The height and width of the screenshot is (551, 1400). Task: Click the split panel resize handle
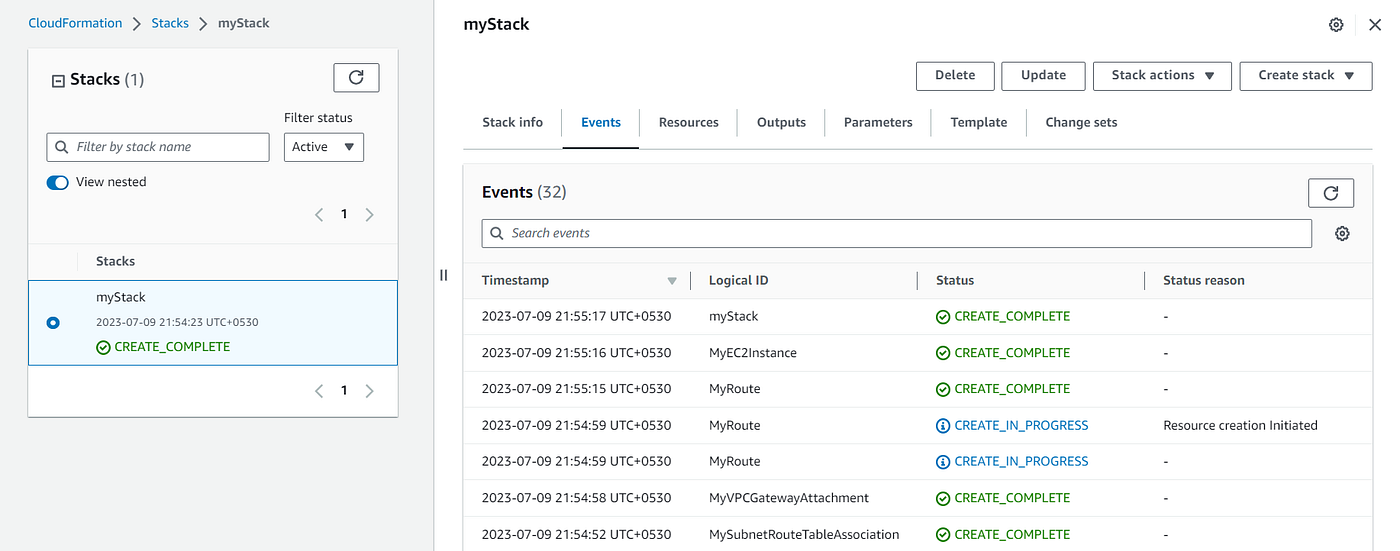click(x=443, y=275)
